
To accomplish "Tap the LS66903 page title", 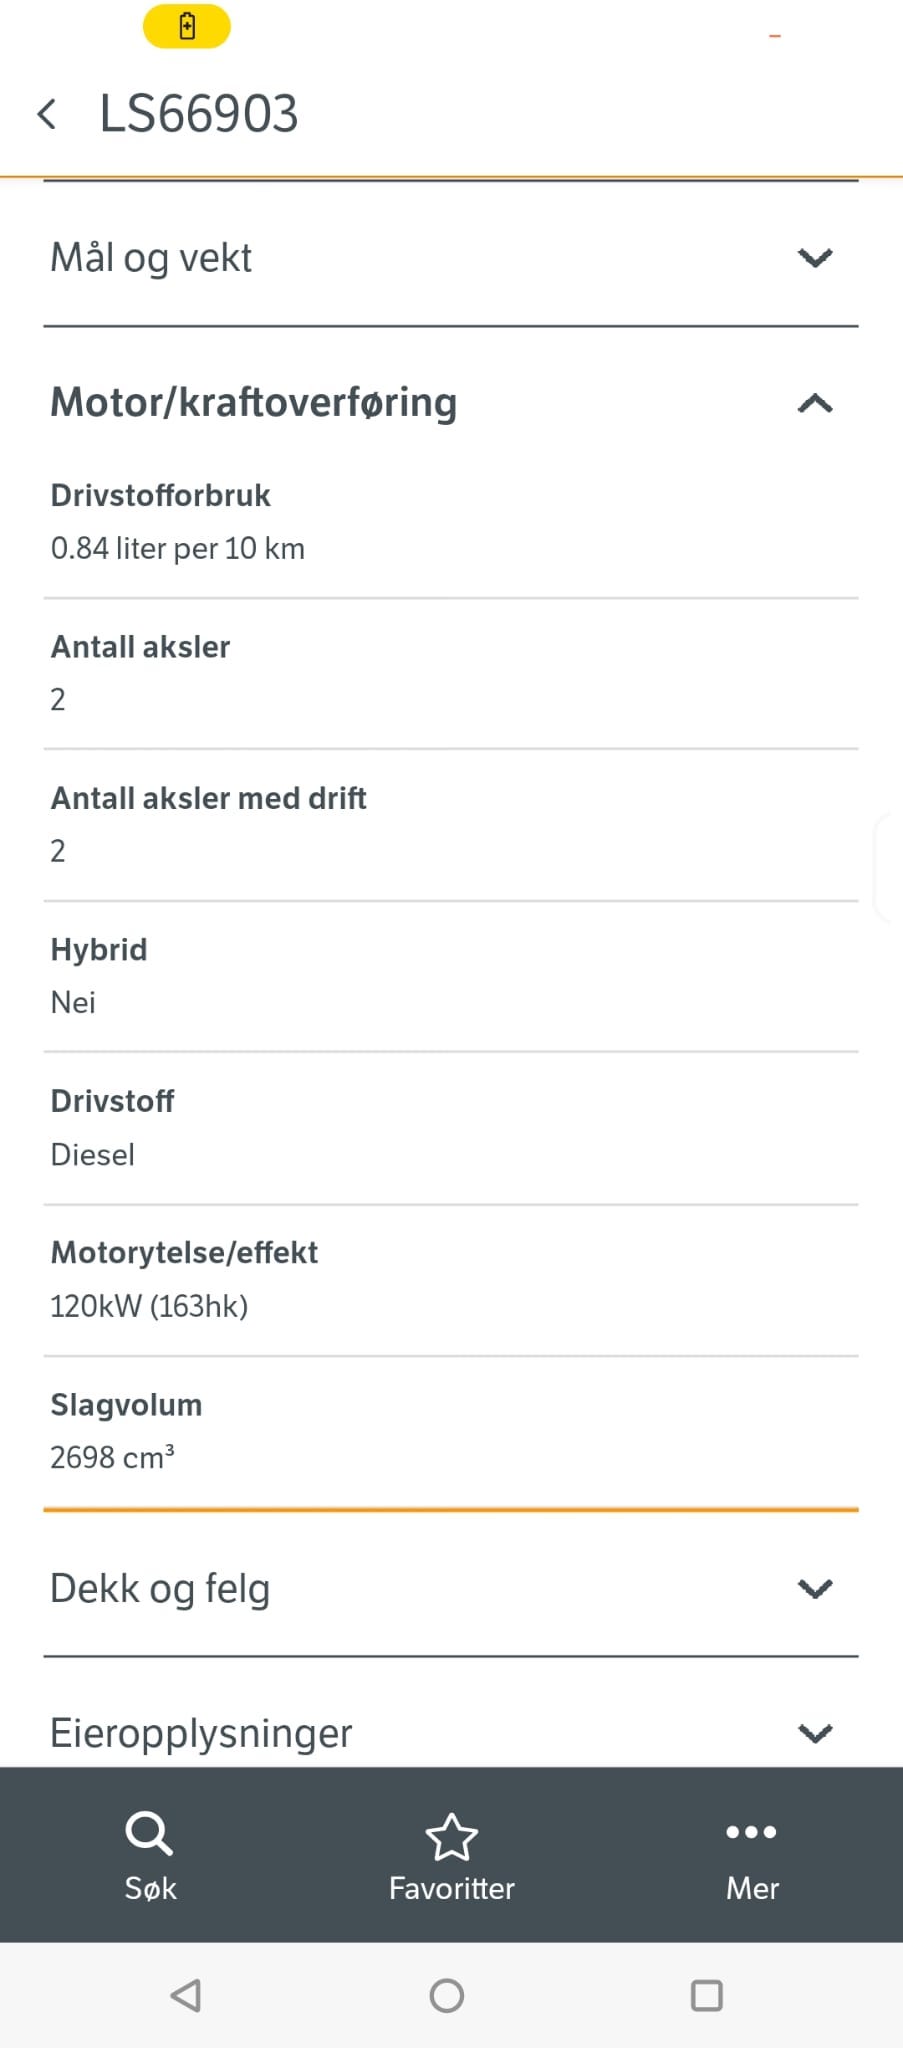I will [x=199, y=114].
